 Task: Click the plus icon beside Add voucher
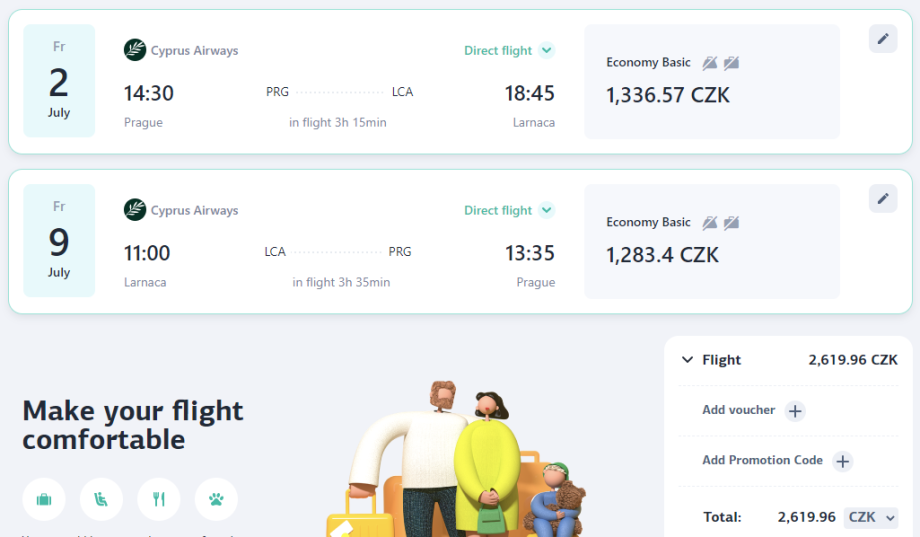pyautogui.click(x=795, y=411)
